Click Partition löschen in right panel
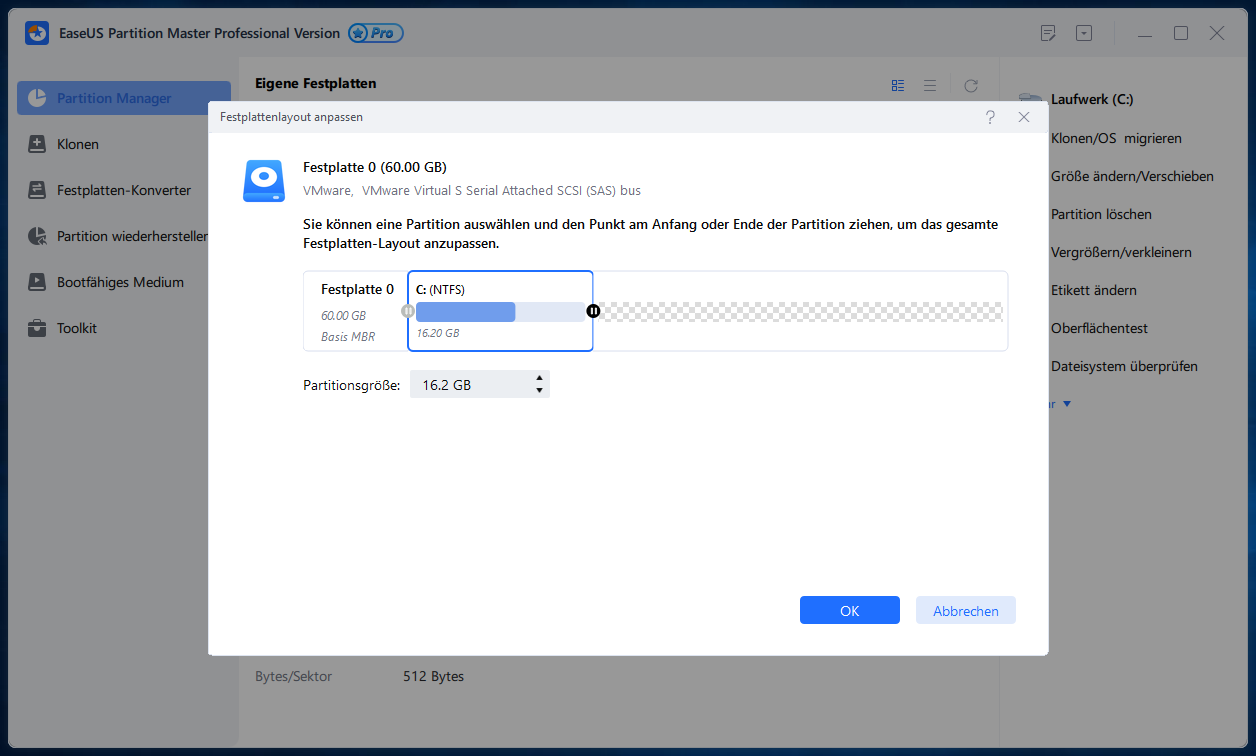 tap(1101, 214)
